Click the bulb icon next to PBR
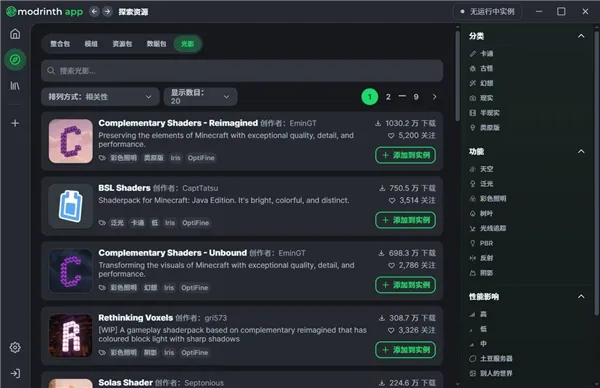 point(473,243)
